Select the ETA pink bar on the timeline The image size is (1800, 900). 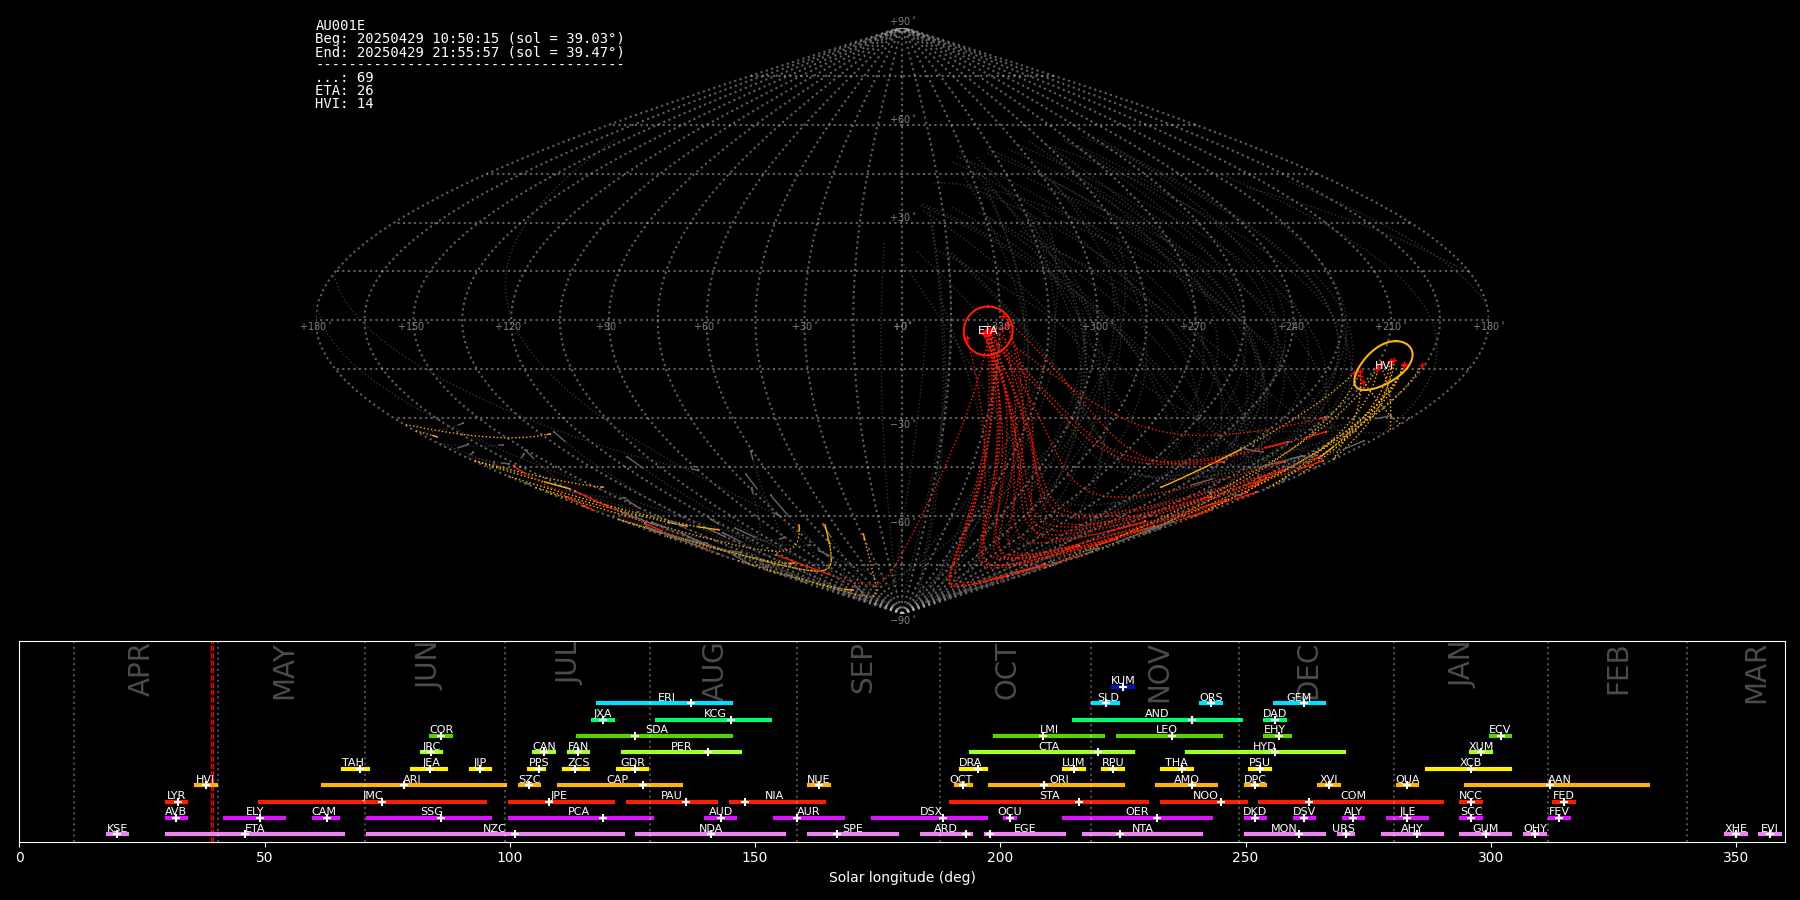point(255,834)
